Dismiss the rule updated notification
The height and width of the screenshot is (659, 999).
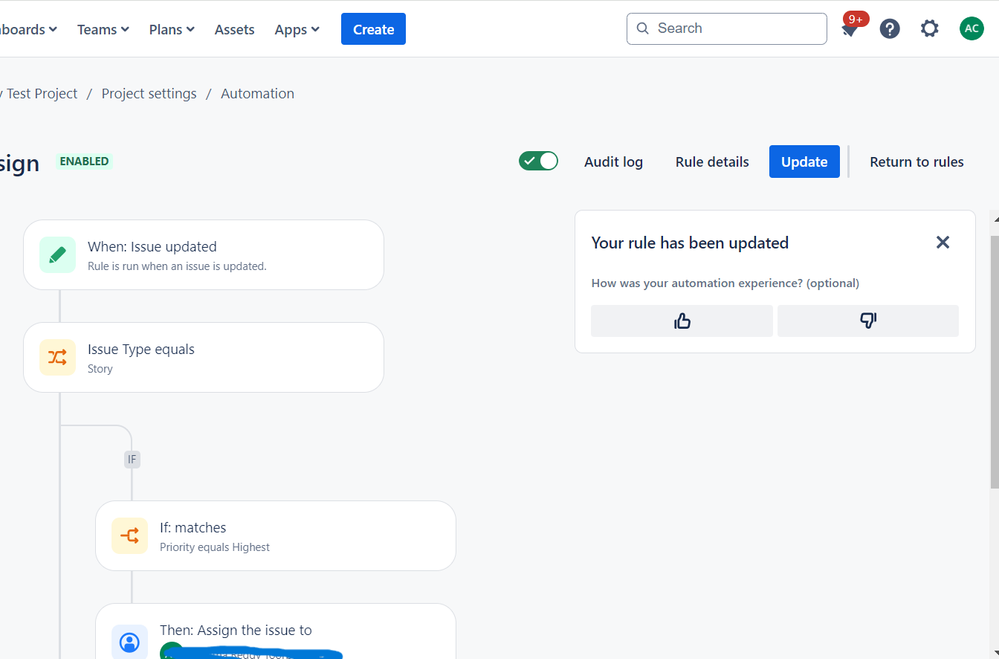point(942,242)
